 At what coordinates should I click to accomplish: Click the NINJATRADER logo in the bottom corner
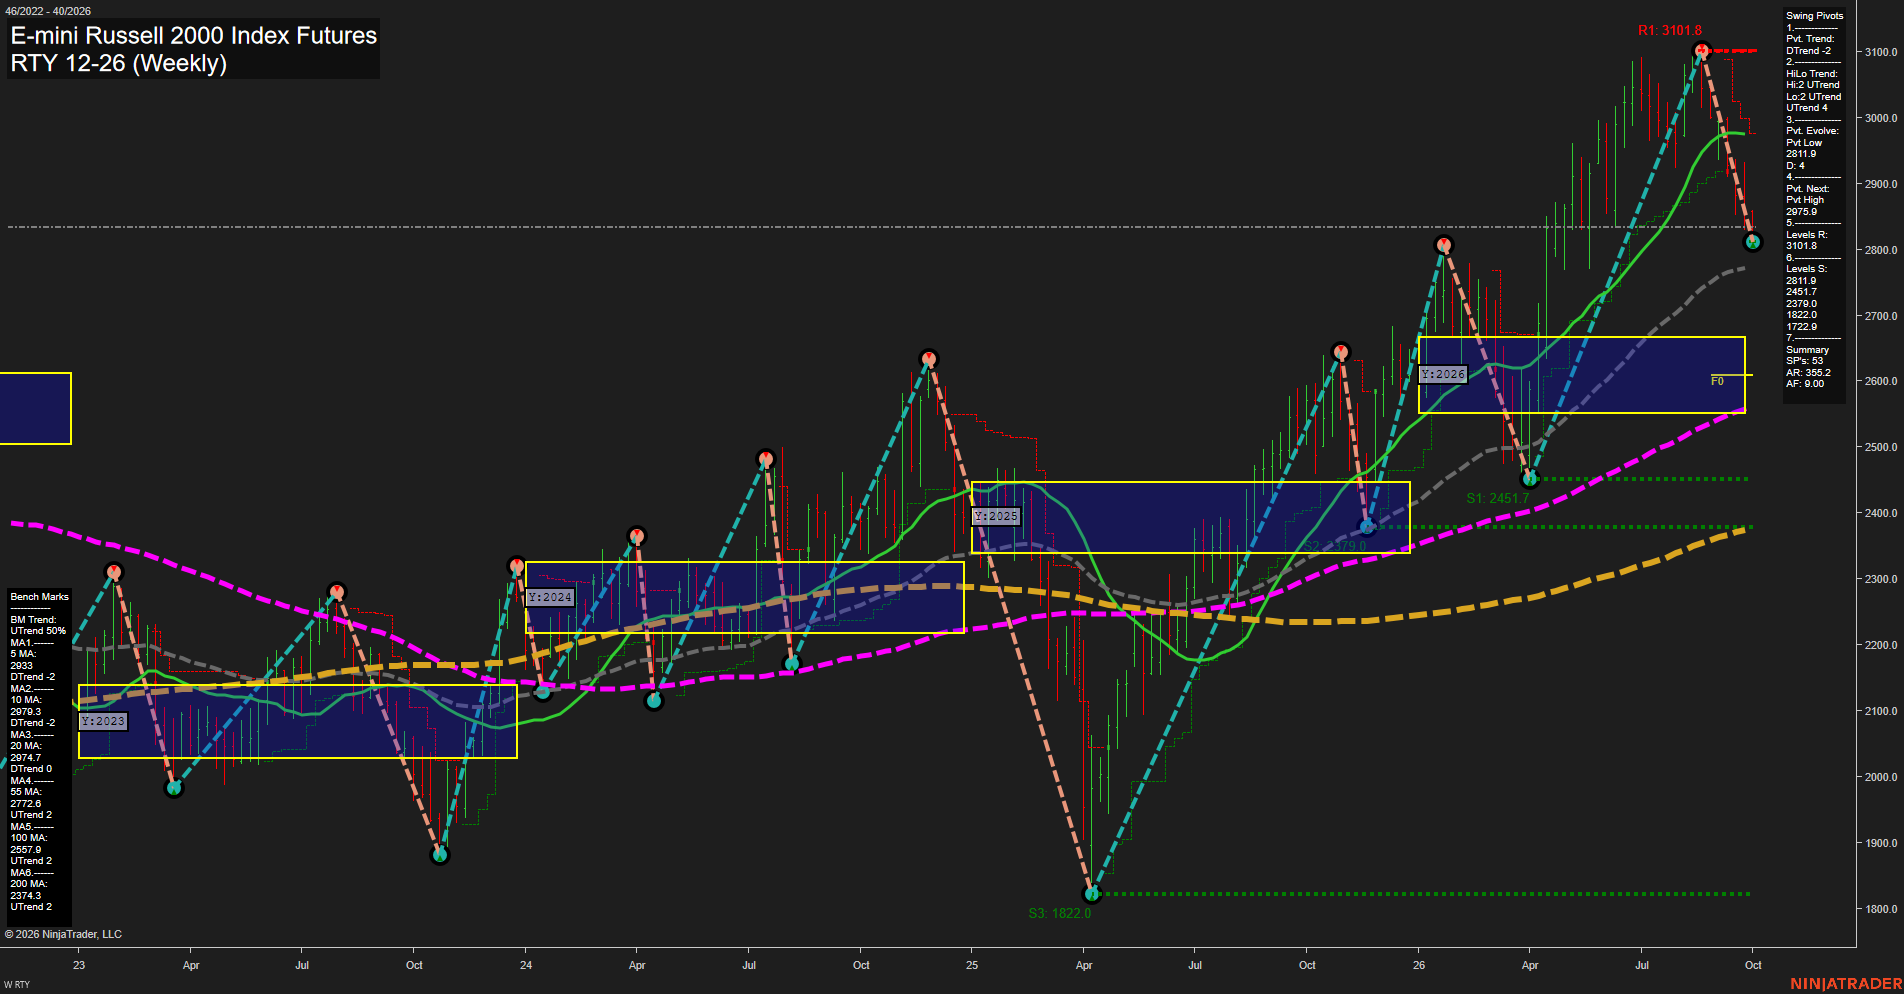click(x=1846, y=984)
